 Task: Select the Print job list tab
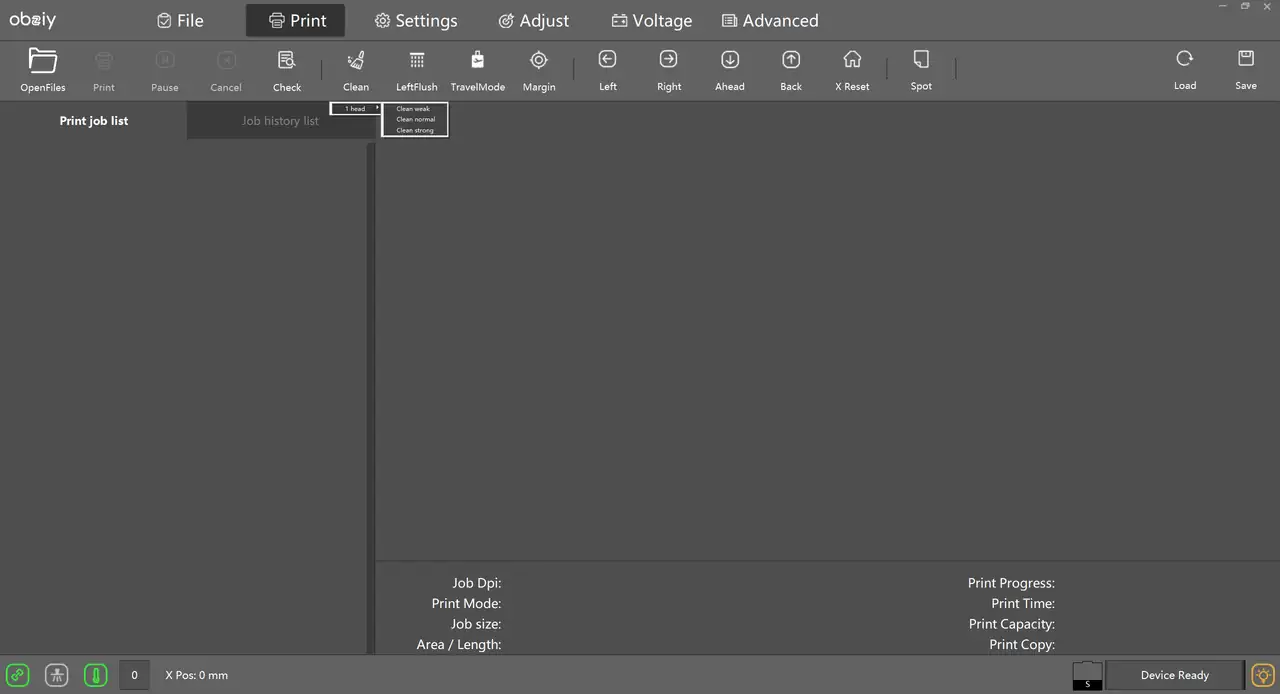[94, 121]
